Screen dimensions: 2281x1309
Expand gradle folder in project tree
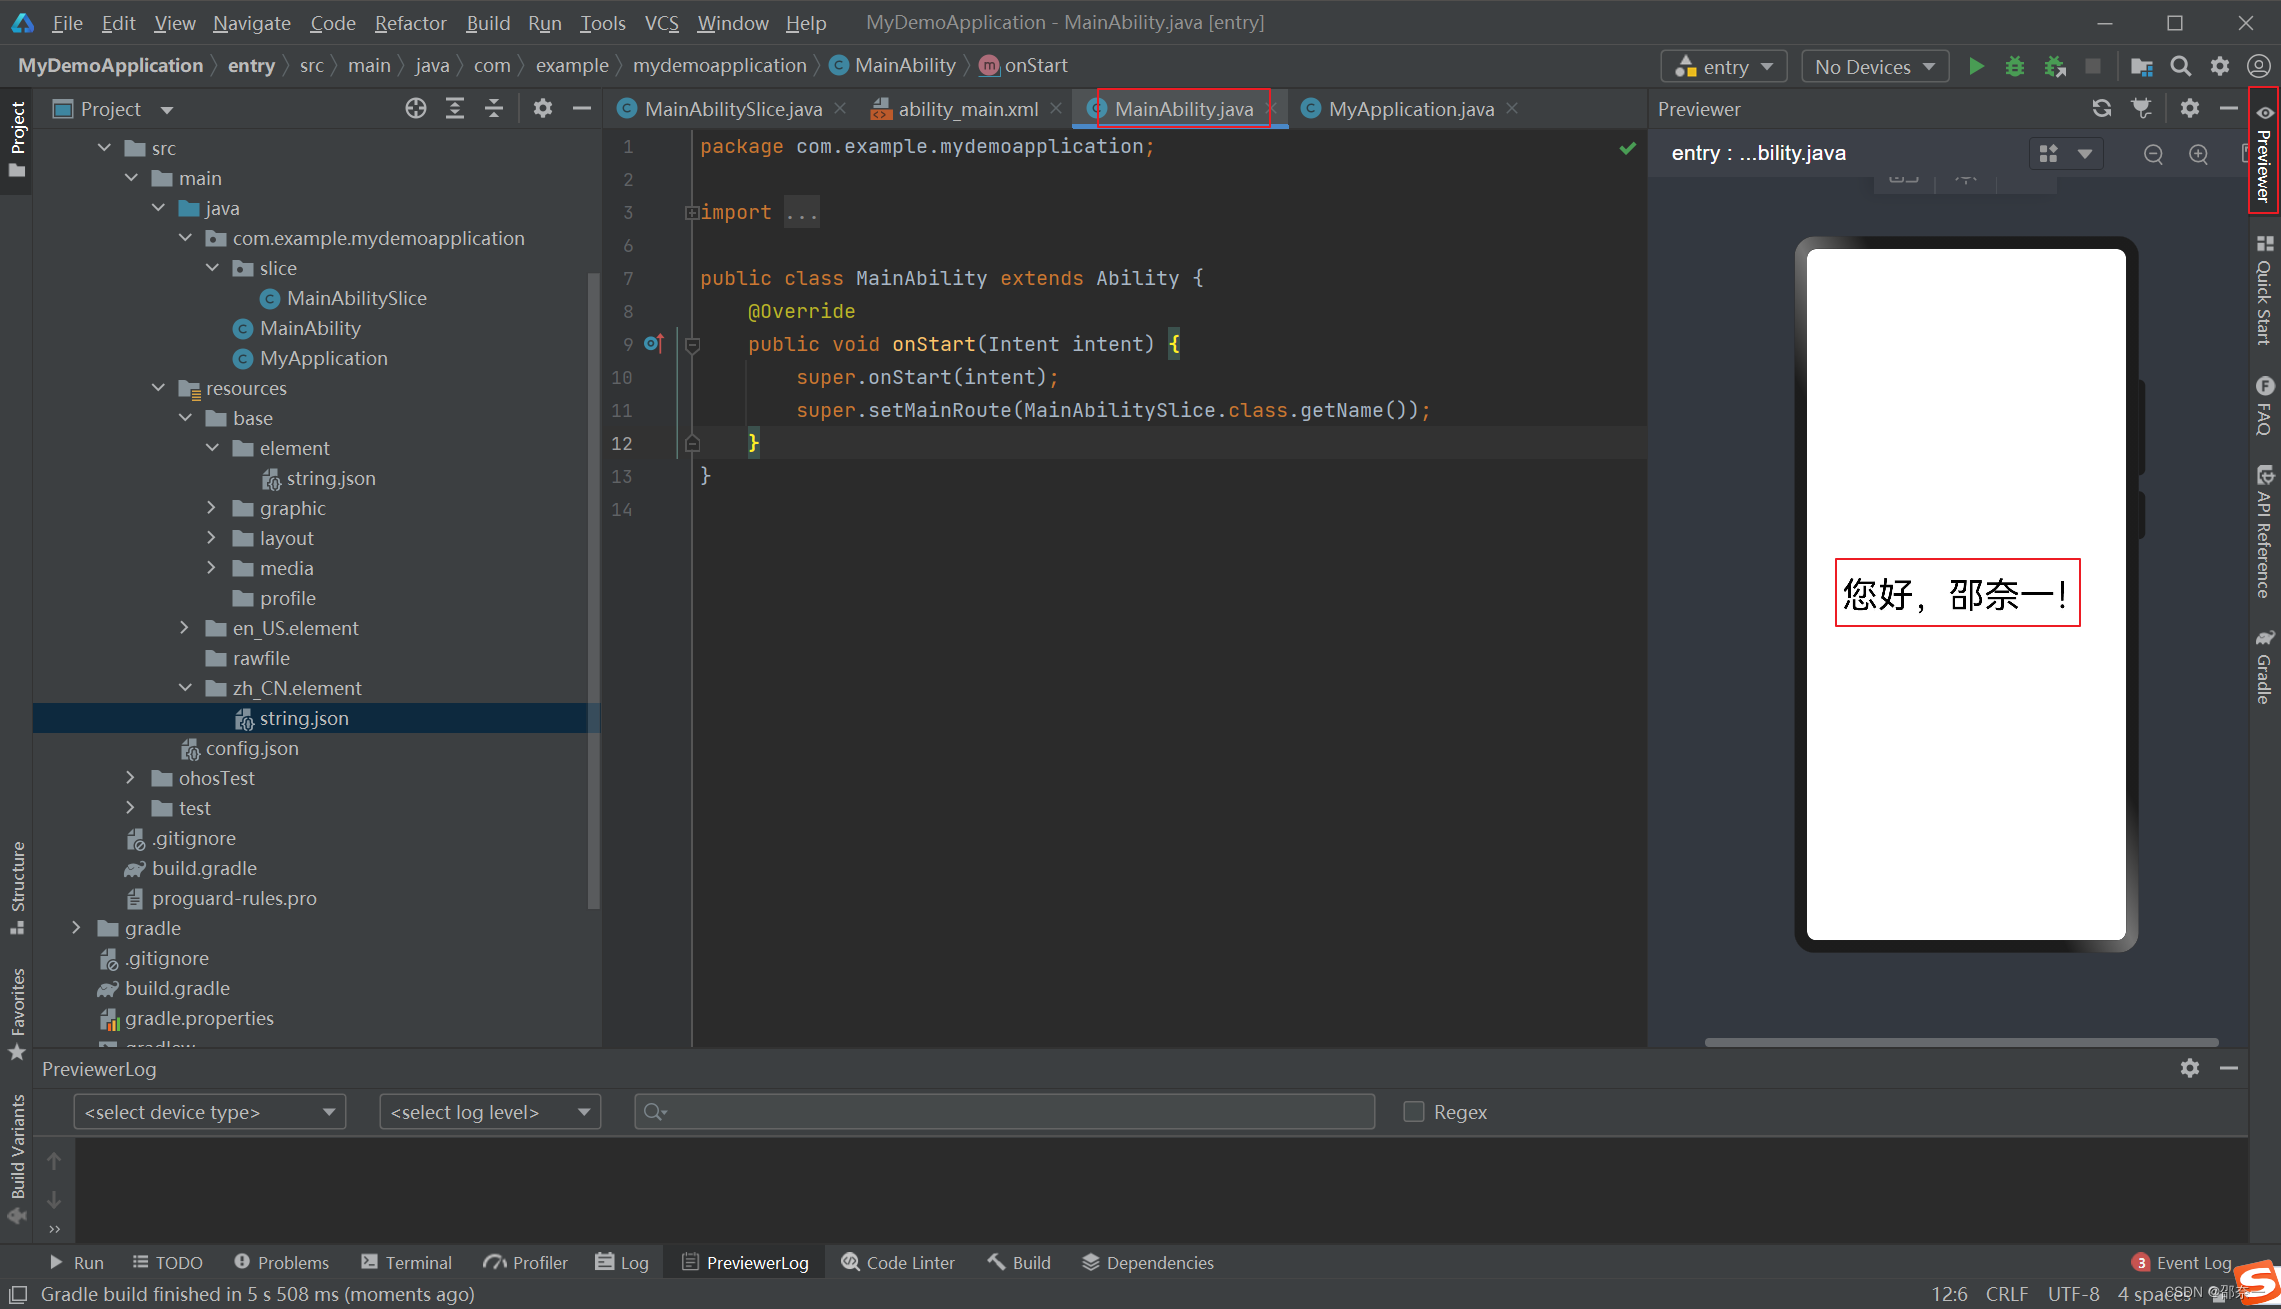point(75,929)
